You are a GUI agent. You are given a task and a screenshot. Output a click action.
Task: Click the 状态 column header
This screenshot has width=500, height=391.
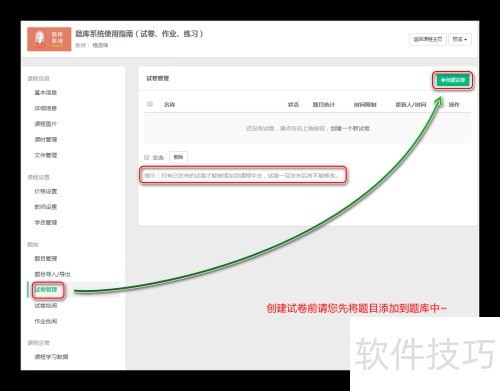pyautogui.click(x=293, y=105)
